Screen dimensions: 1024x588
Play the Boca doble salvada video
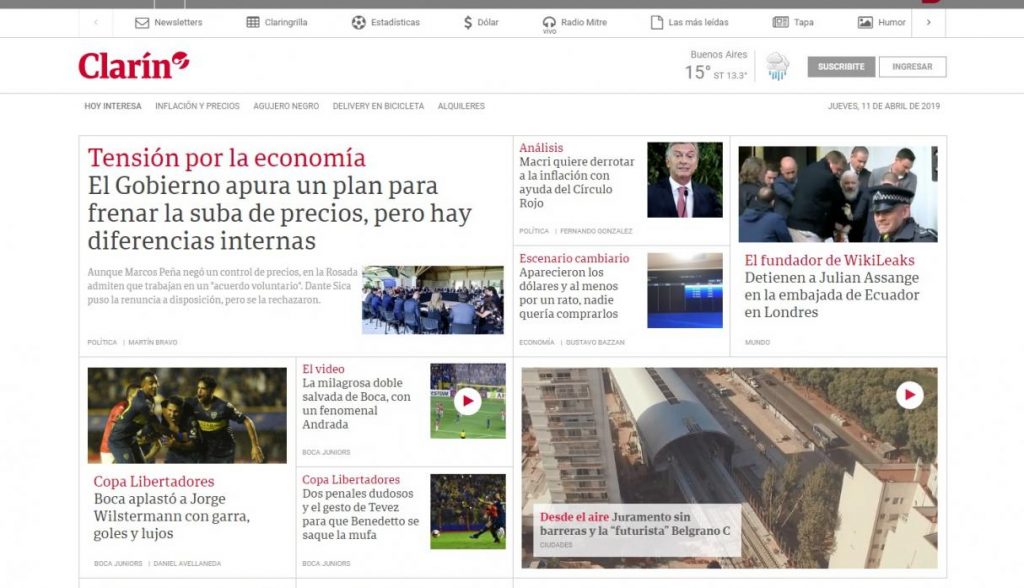pyautogui.click(x=468, y=401)
